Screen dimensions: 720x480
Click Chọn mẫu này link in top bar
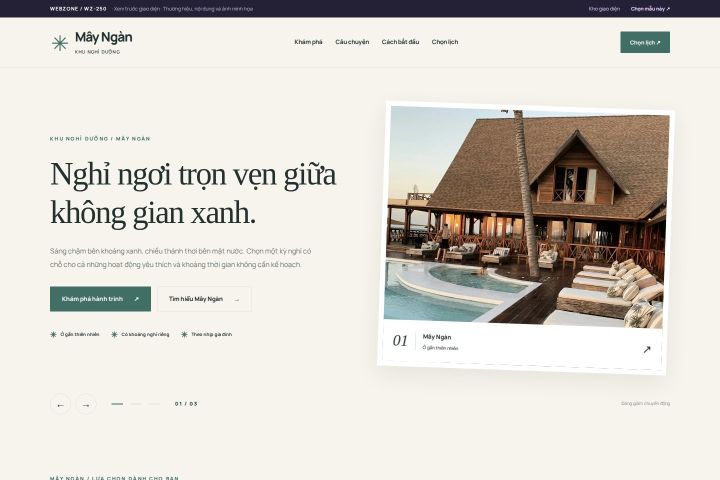click(650, 9)
